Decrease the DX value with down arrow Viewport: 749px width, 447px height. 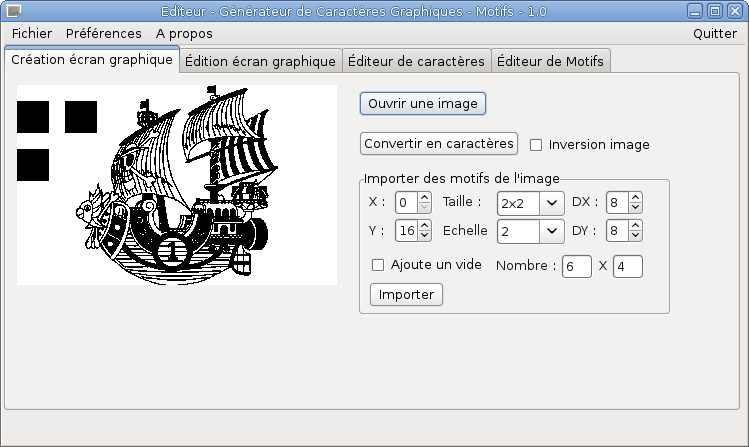[x=635, y=208]
